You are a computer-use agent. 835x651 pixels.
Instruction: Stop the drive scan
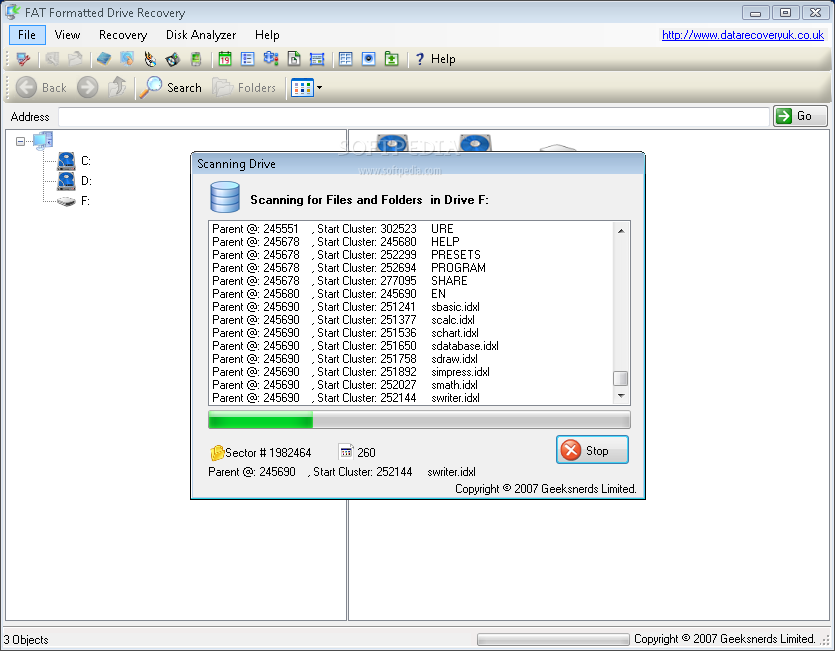(x=592, y=450)
